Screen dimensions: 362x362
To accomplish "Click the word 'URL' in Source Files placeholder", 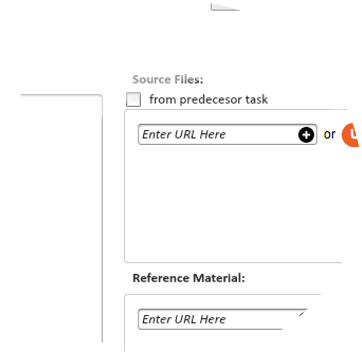I will point(185,134).
